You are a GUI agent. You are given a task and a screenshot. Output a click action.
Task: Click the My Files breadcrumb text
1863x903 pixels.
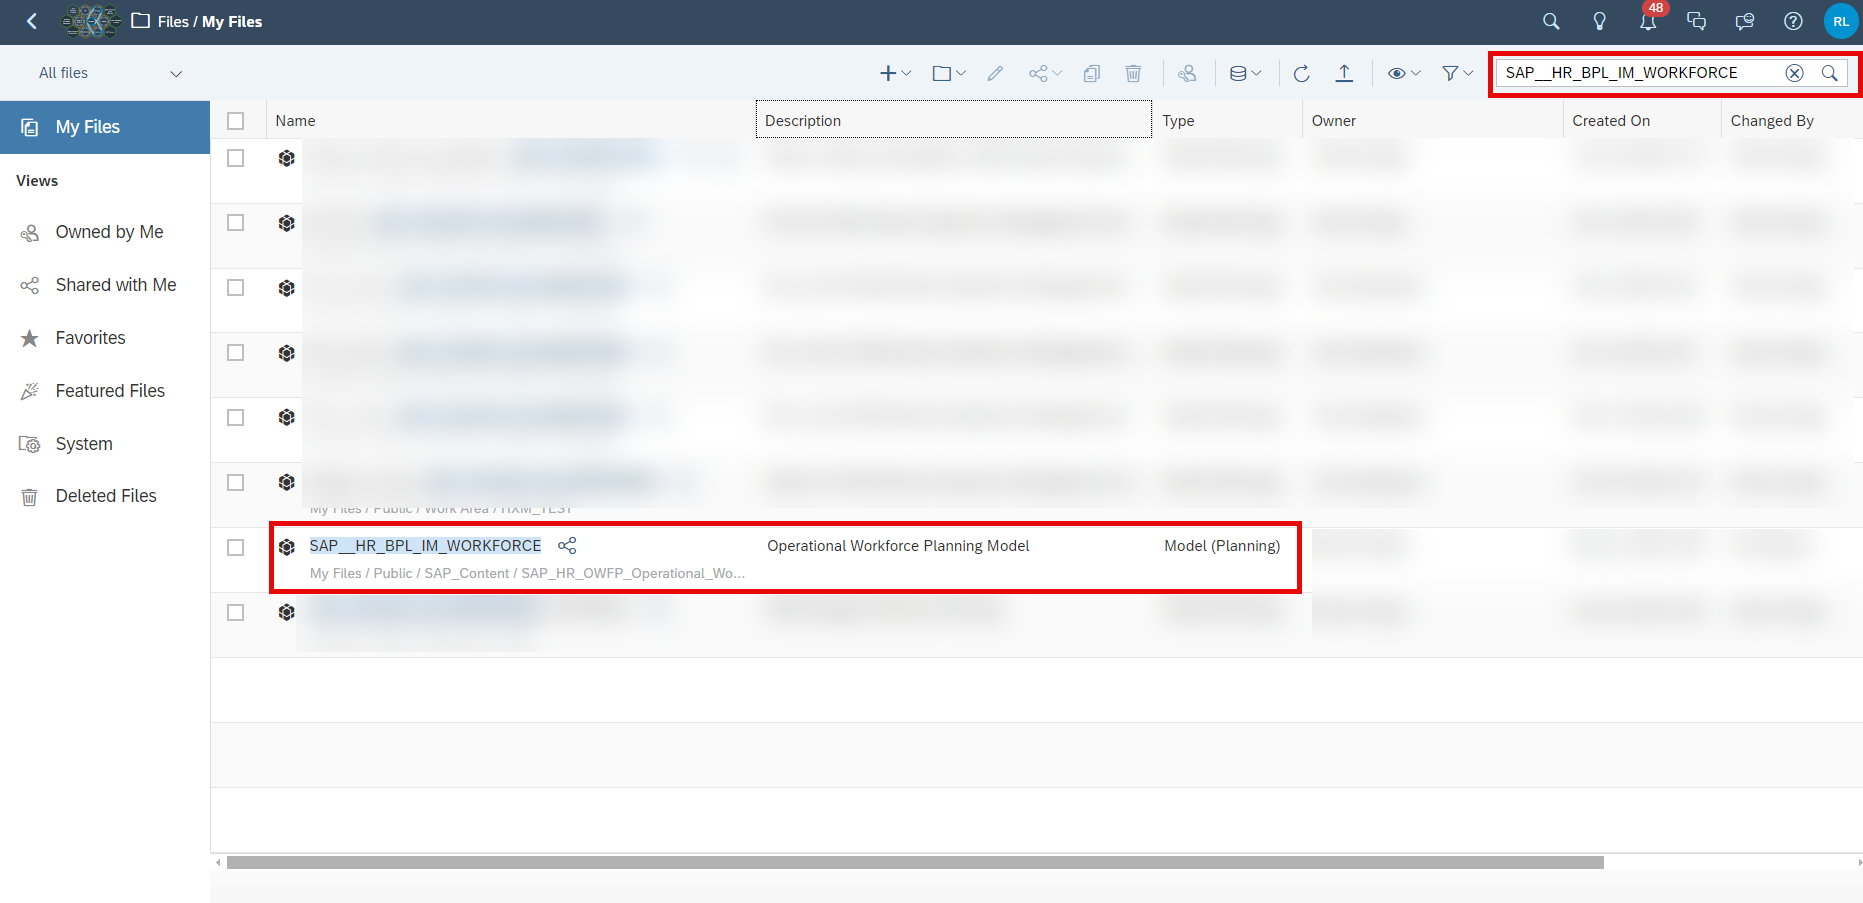pos(232,21)
